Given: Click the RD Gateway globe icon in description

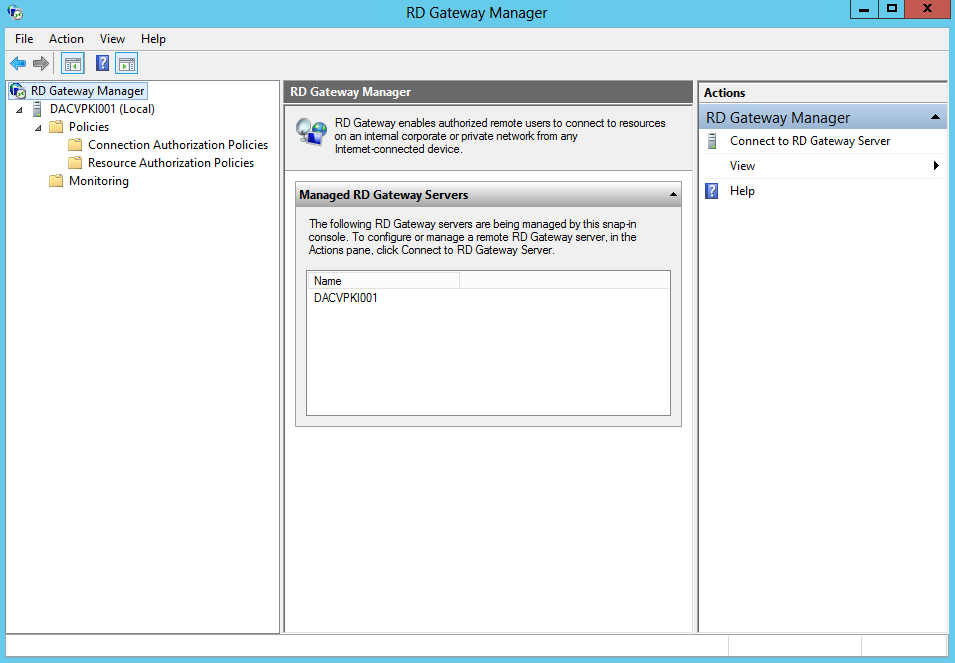Looking at the screenshot, I should pos(311,132).
